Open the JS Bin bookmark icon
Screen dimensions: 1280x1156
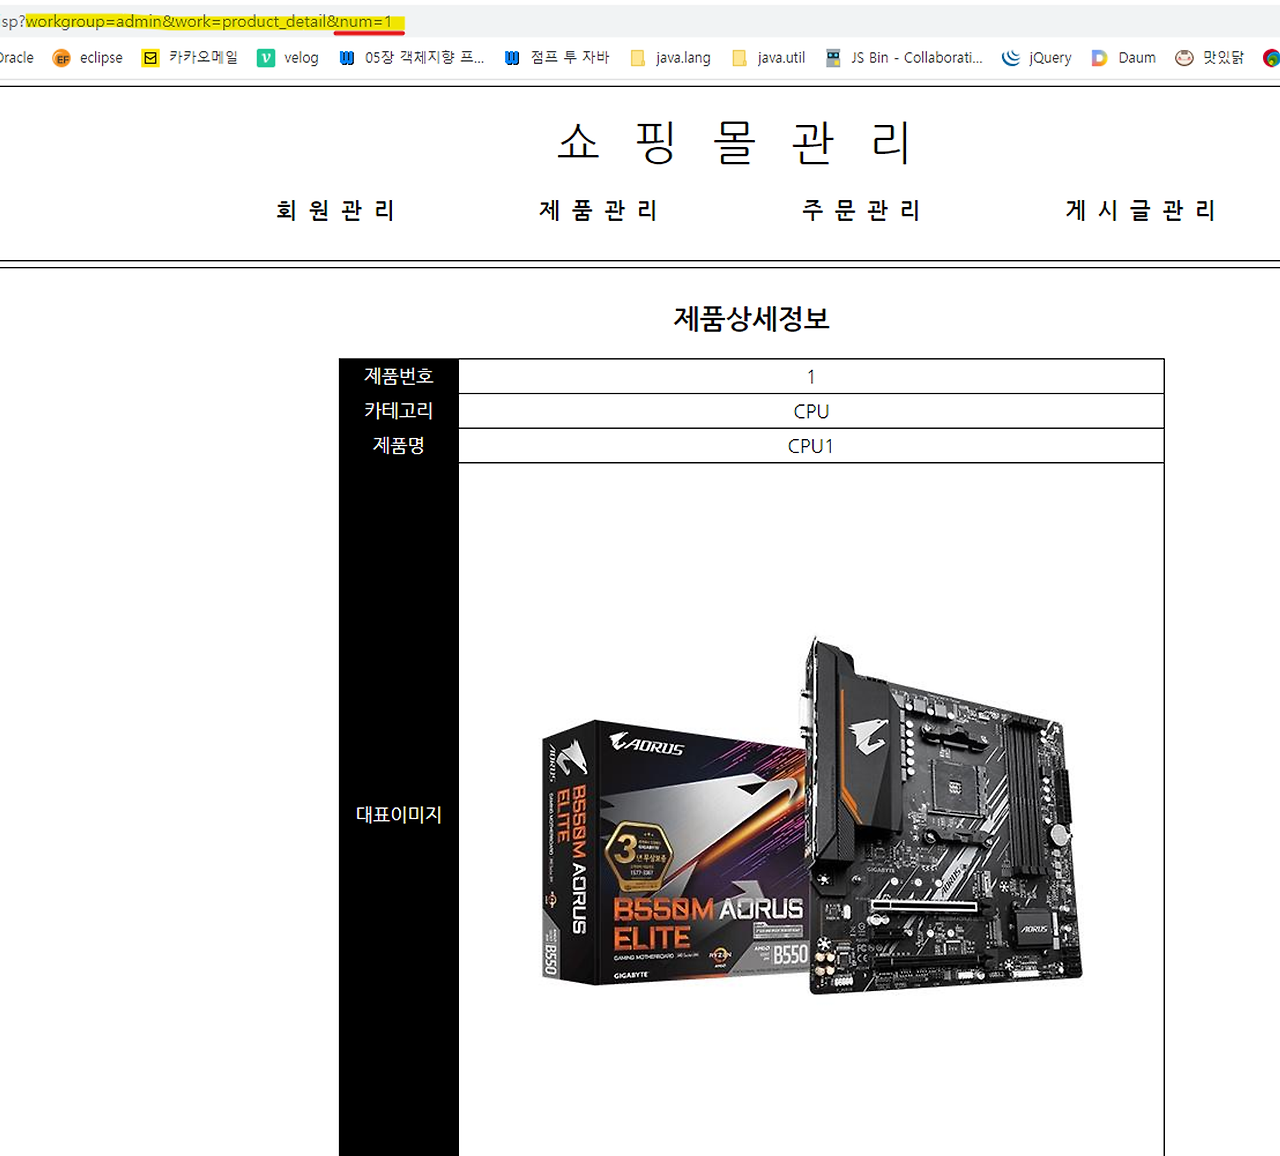pyautogui.click(x=833, y=58)
